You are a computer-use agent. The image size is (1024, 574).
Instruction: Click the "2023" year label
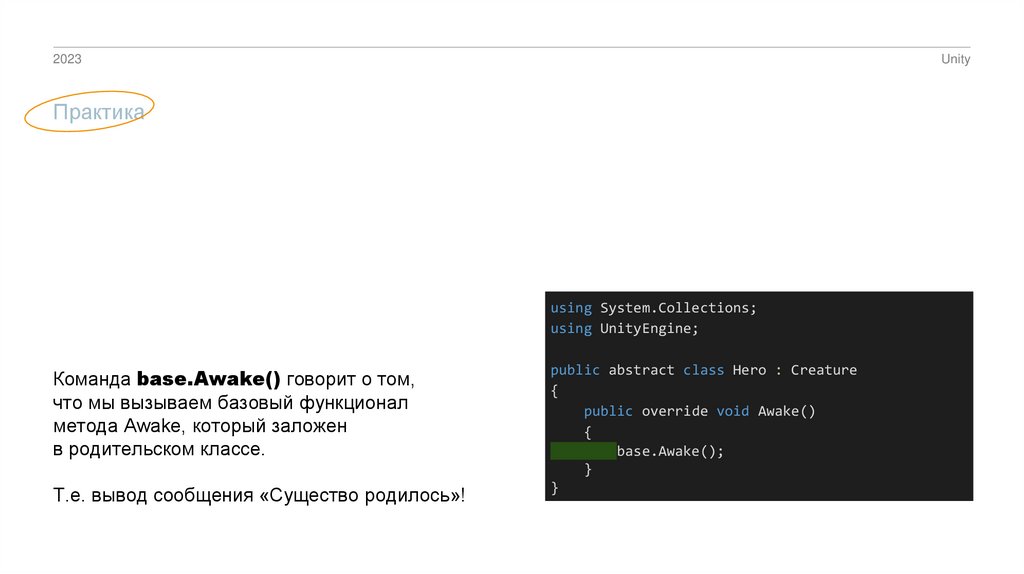(x=67, y=60)
